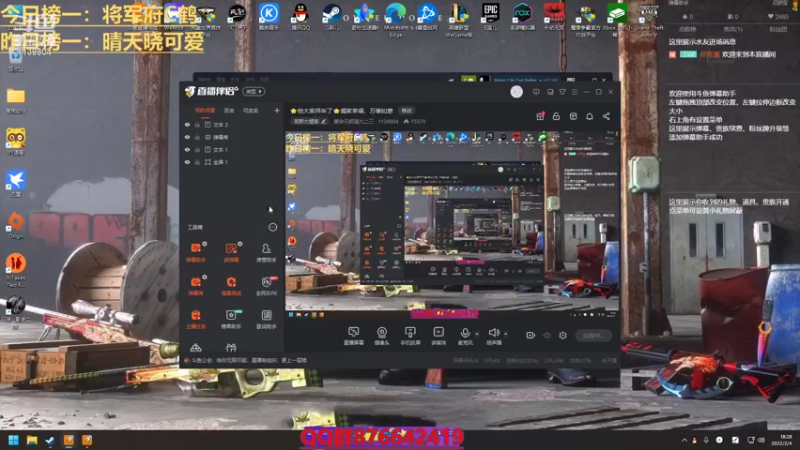Click the record video icon near settings

click(x=531, y=335)
